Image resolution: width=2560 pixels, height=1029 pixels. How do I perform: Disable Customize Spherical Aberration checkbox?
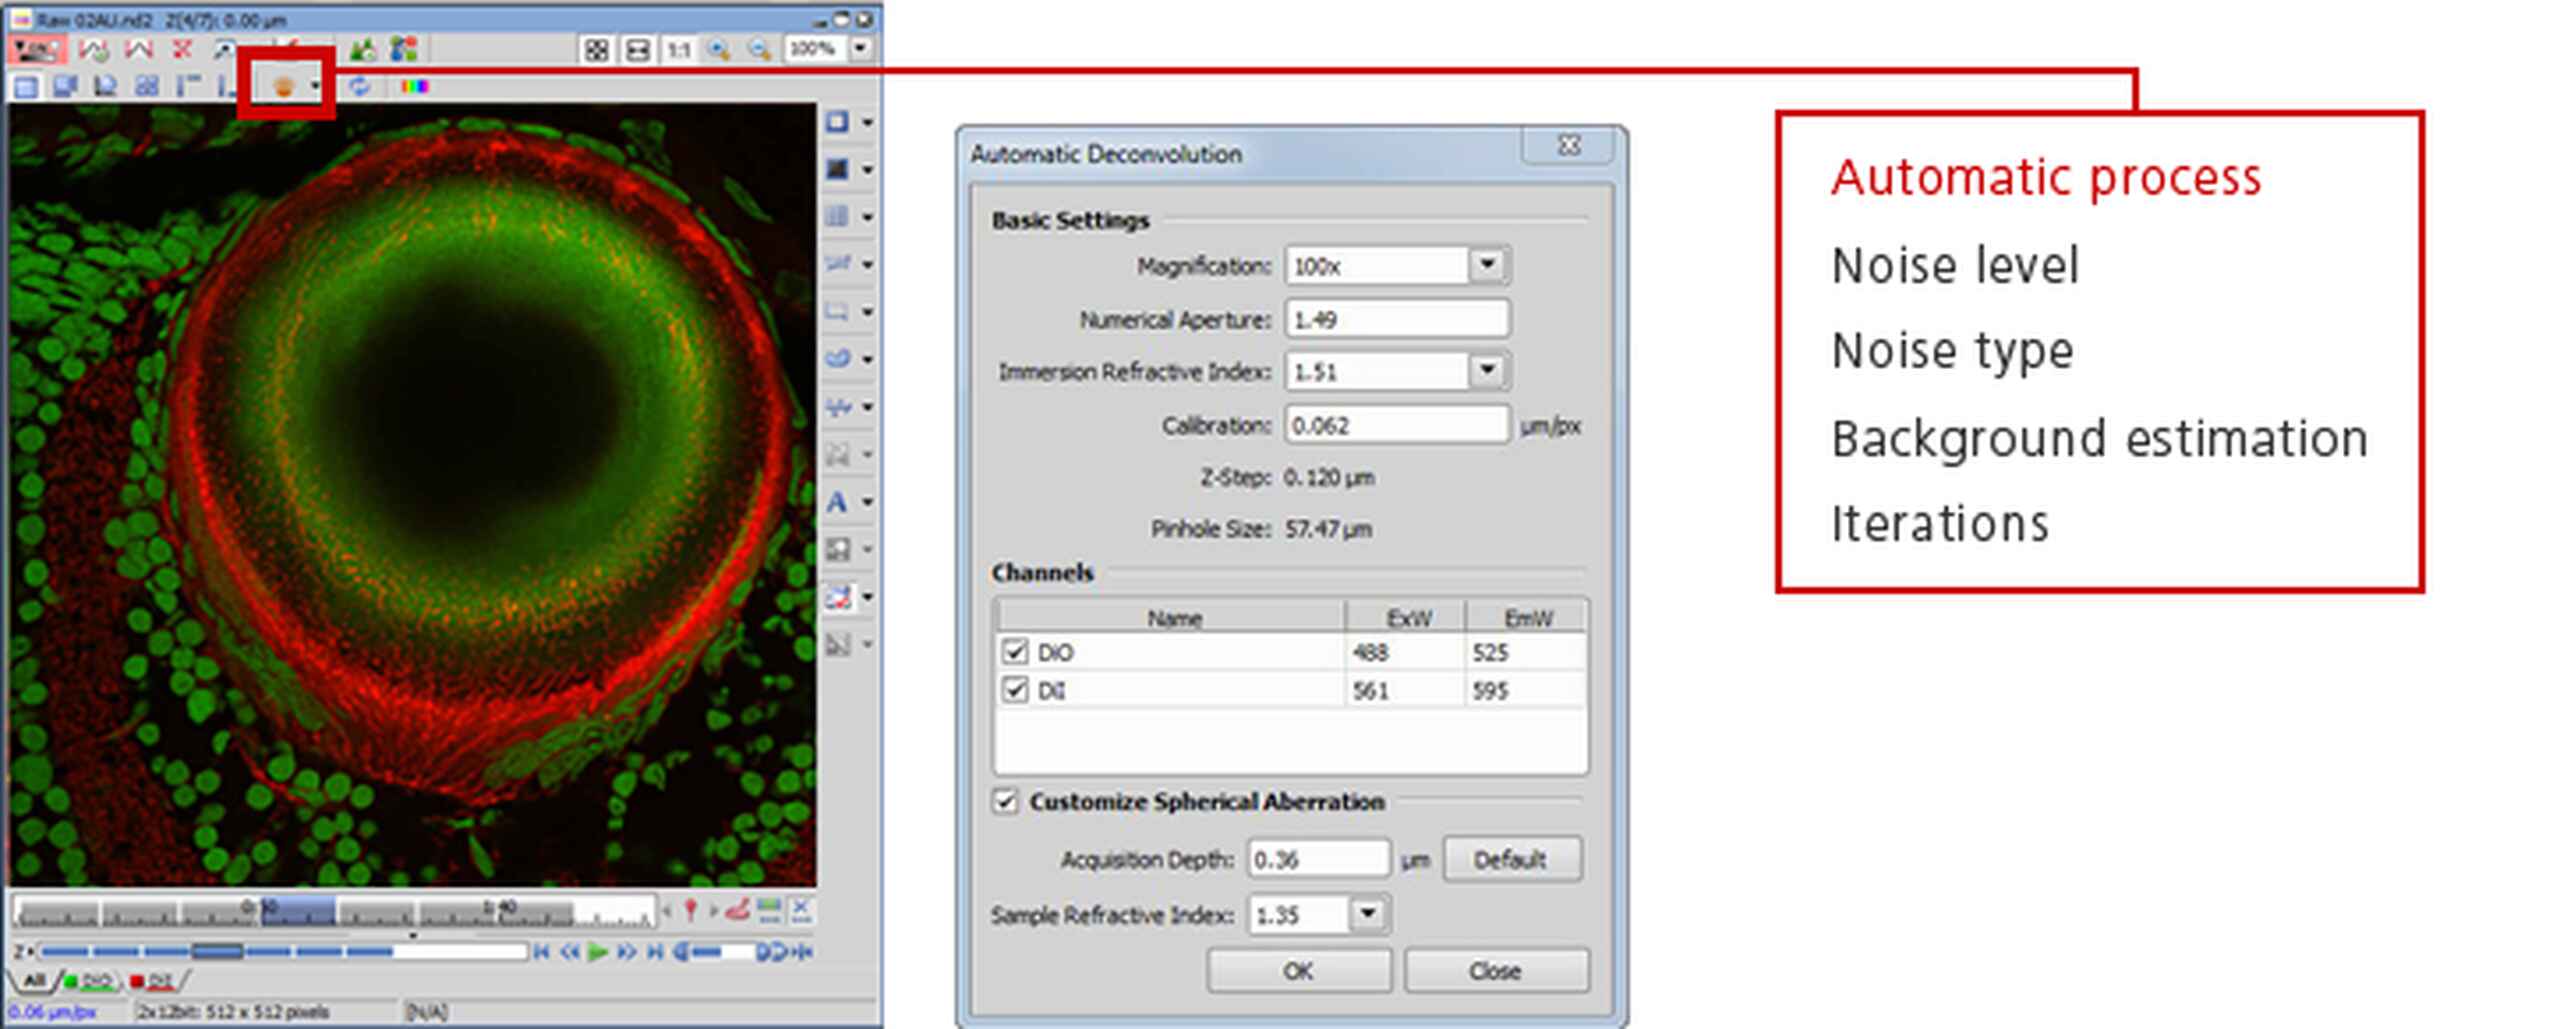tap(1006, 801)
